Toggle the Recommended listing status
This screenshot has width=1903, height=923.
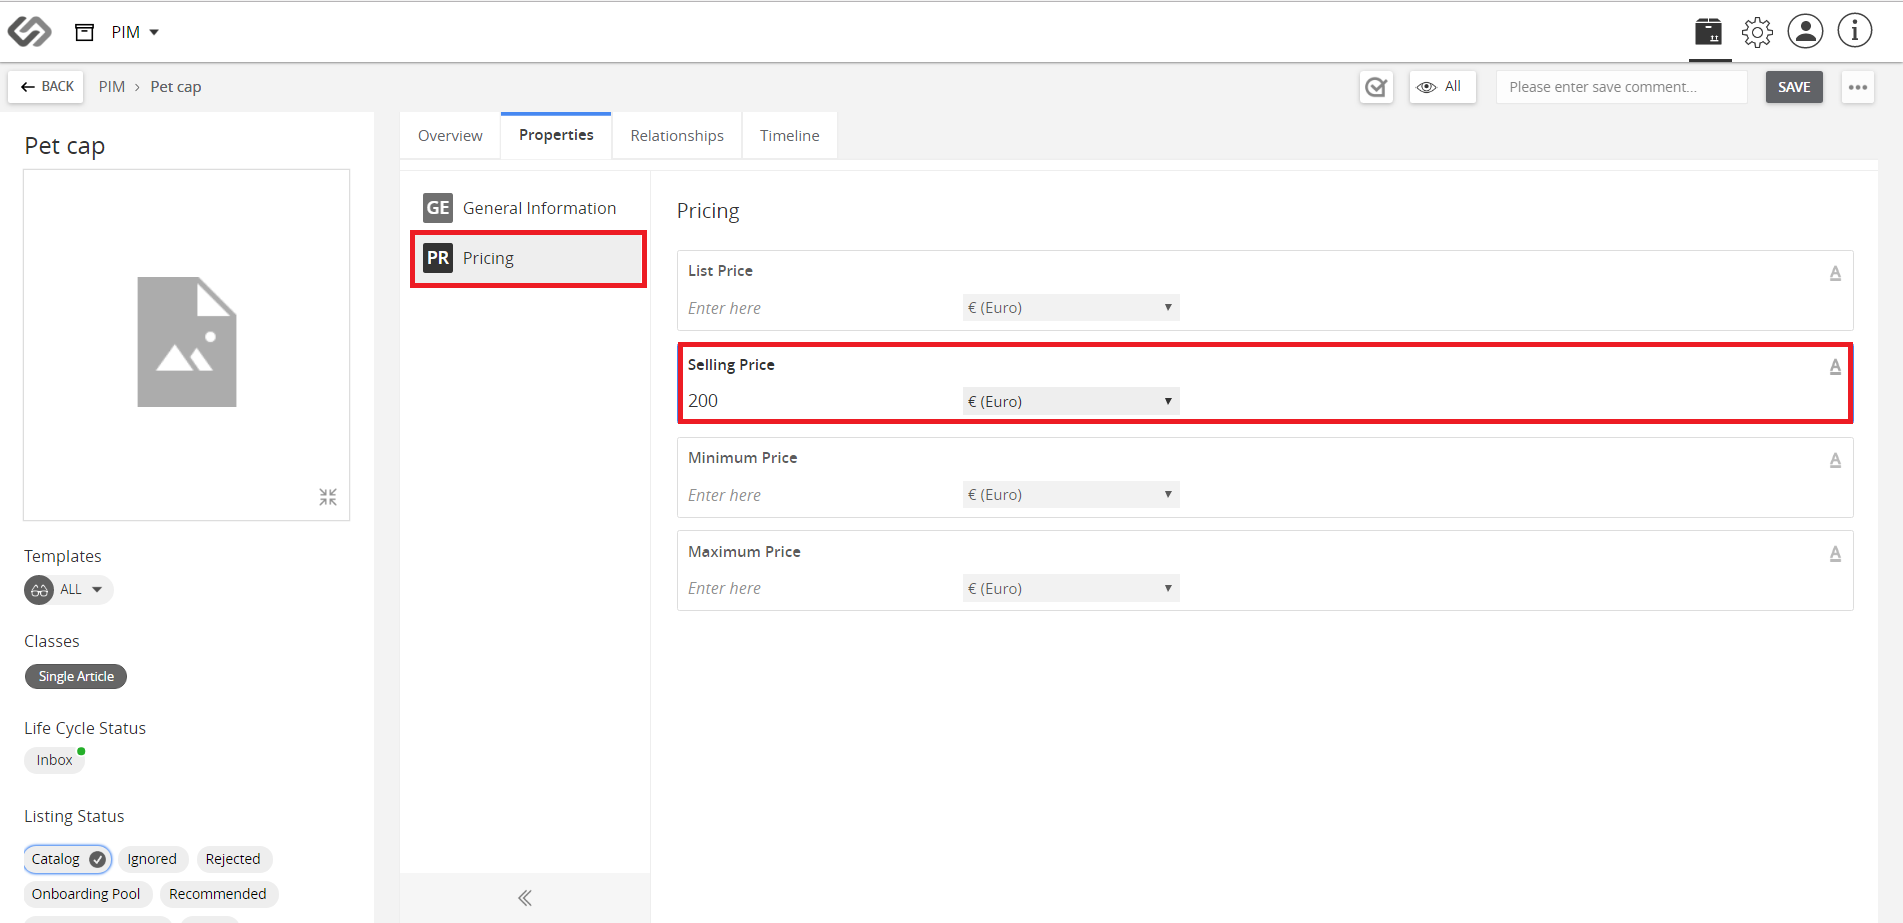218,894
